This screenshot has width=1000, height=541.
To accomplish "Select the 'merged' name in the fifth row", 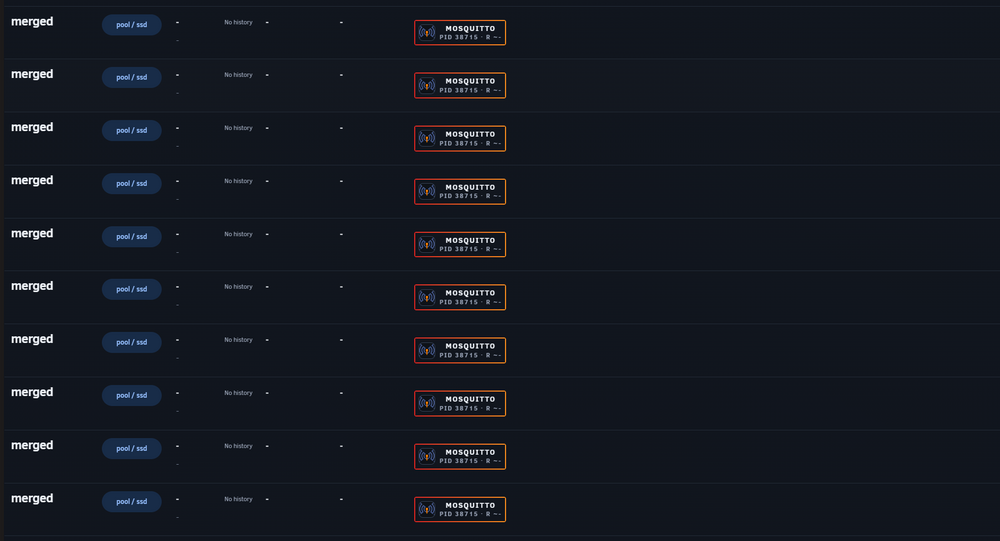I will [32, 233].
